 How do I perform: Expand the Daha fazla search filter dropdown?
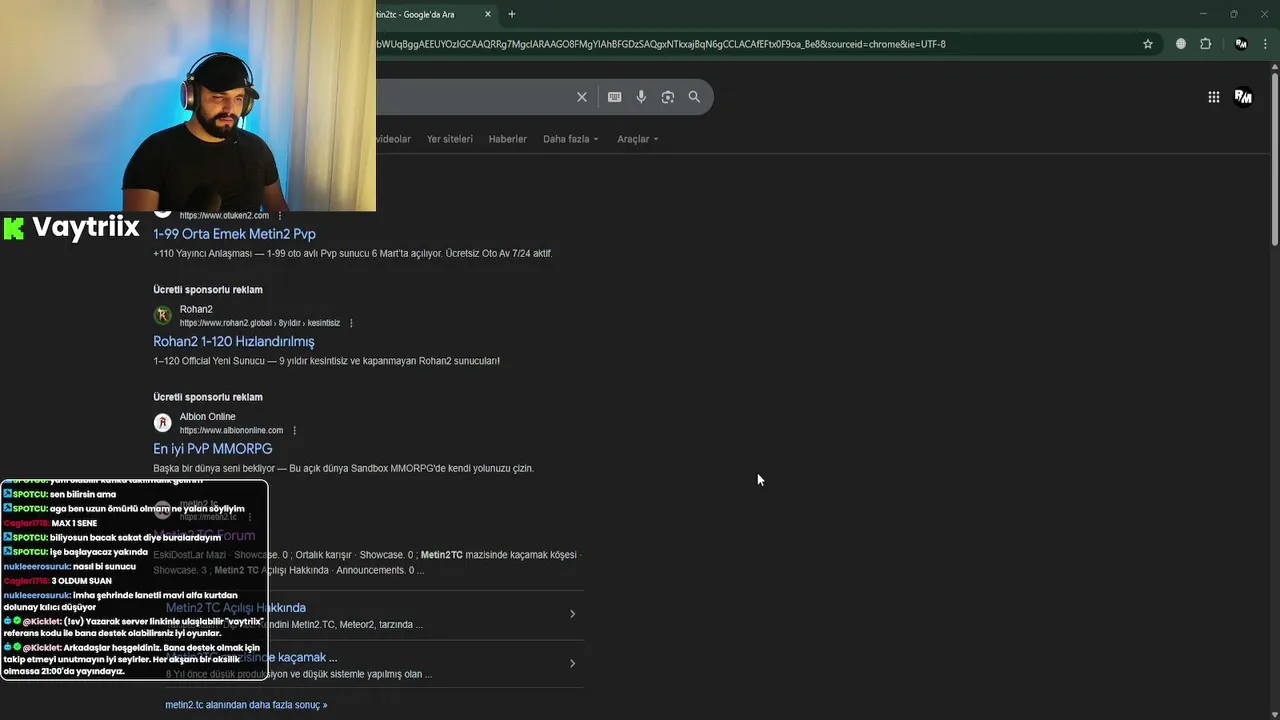click(x=571, y=139)
